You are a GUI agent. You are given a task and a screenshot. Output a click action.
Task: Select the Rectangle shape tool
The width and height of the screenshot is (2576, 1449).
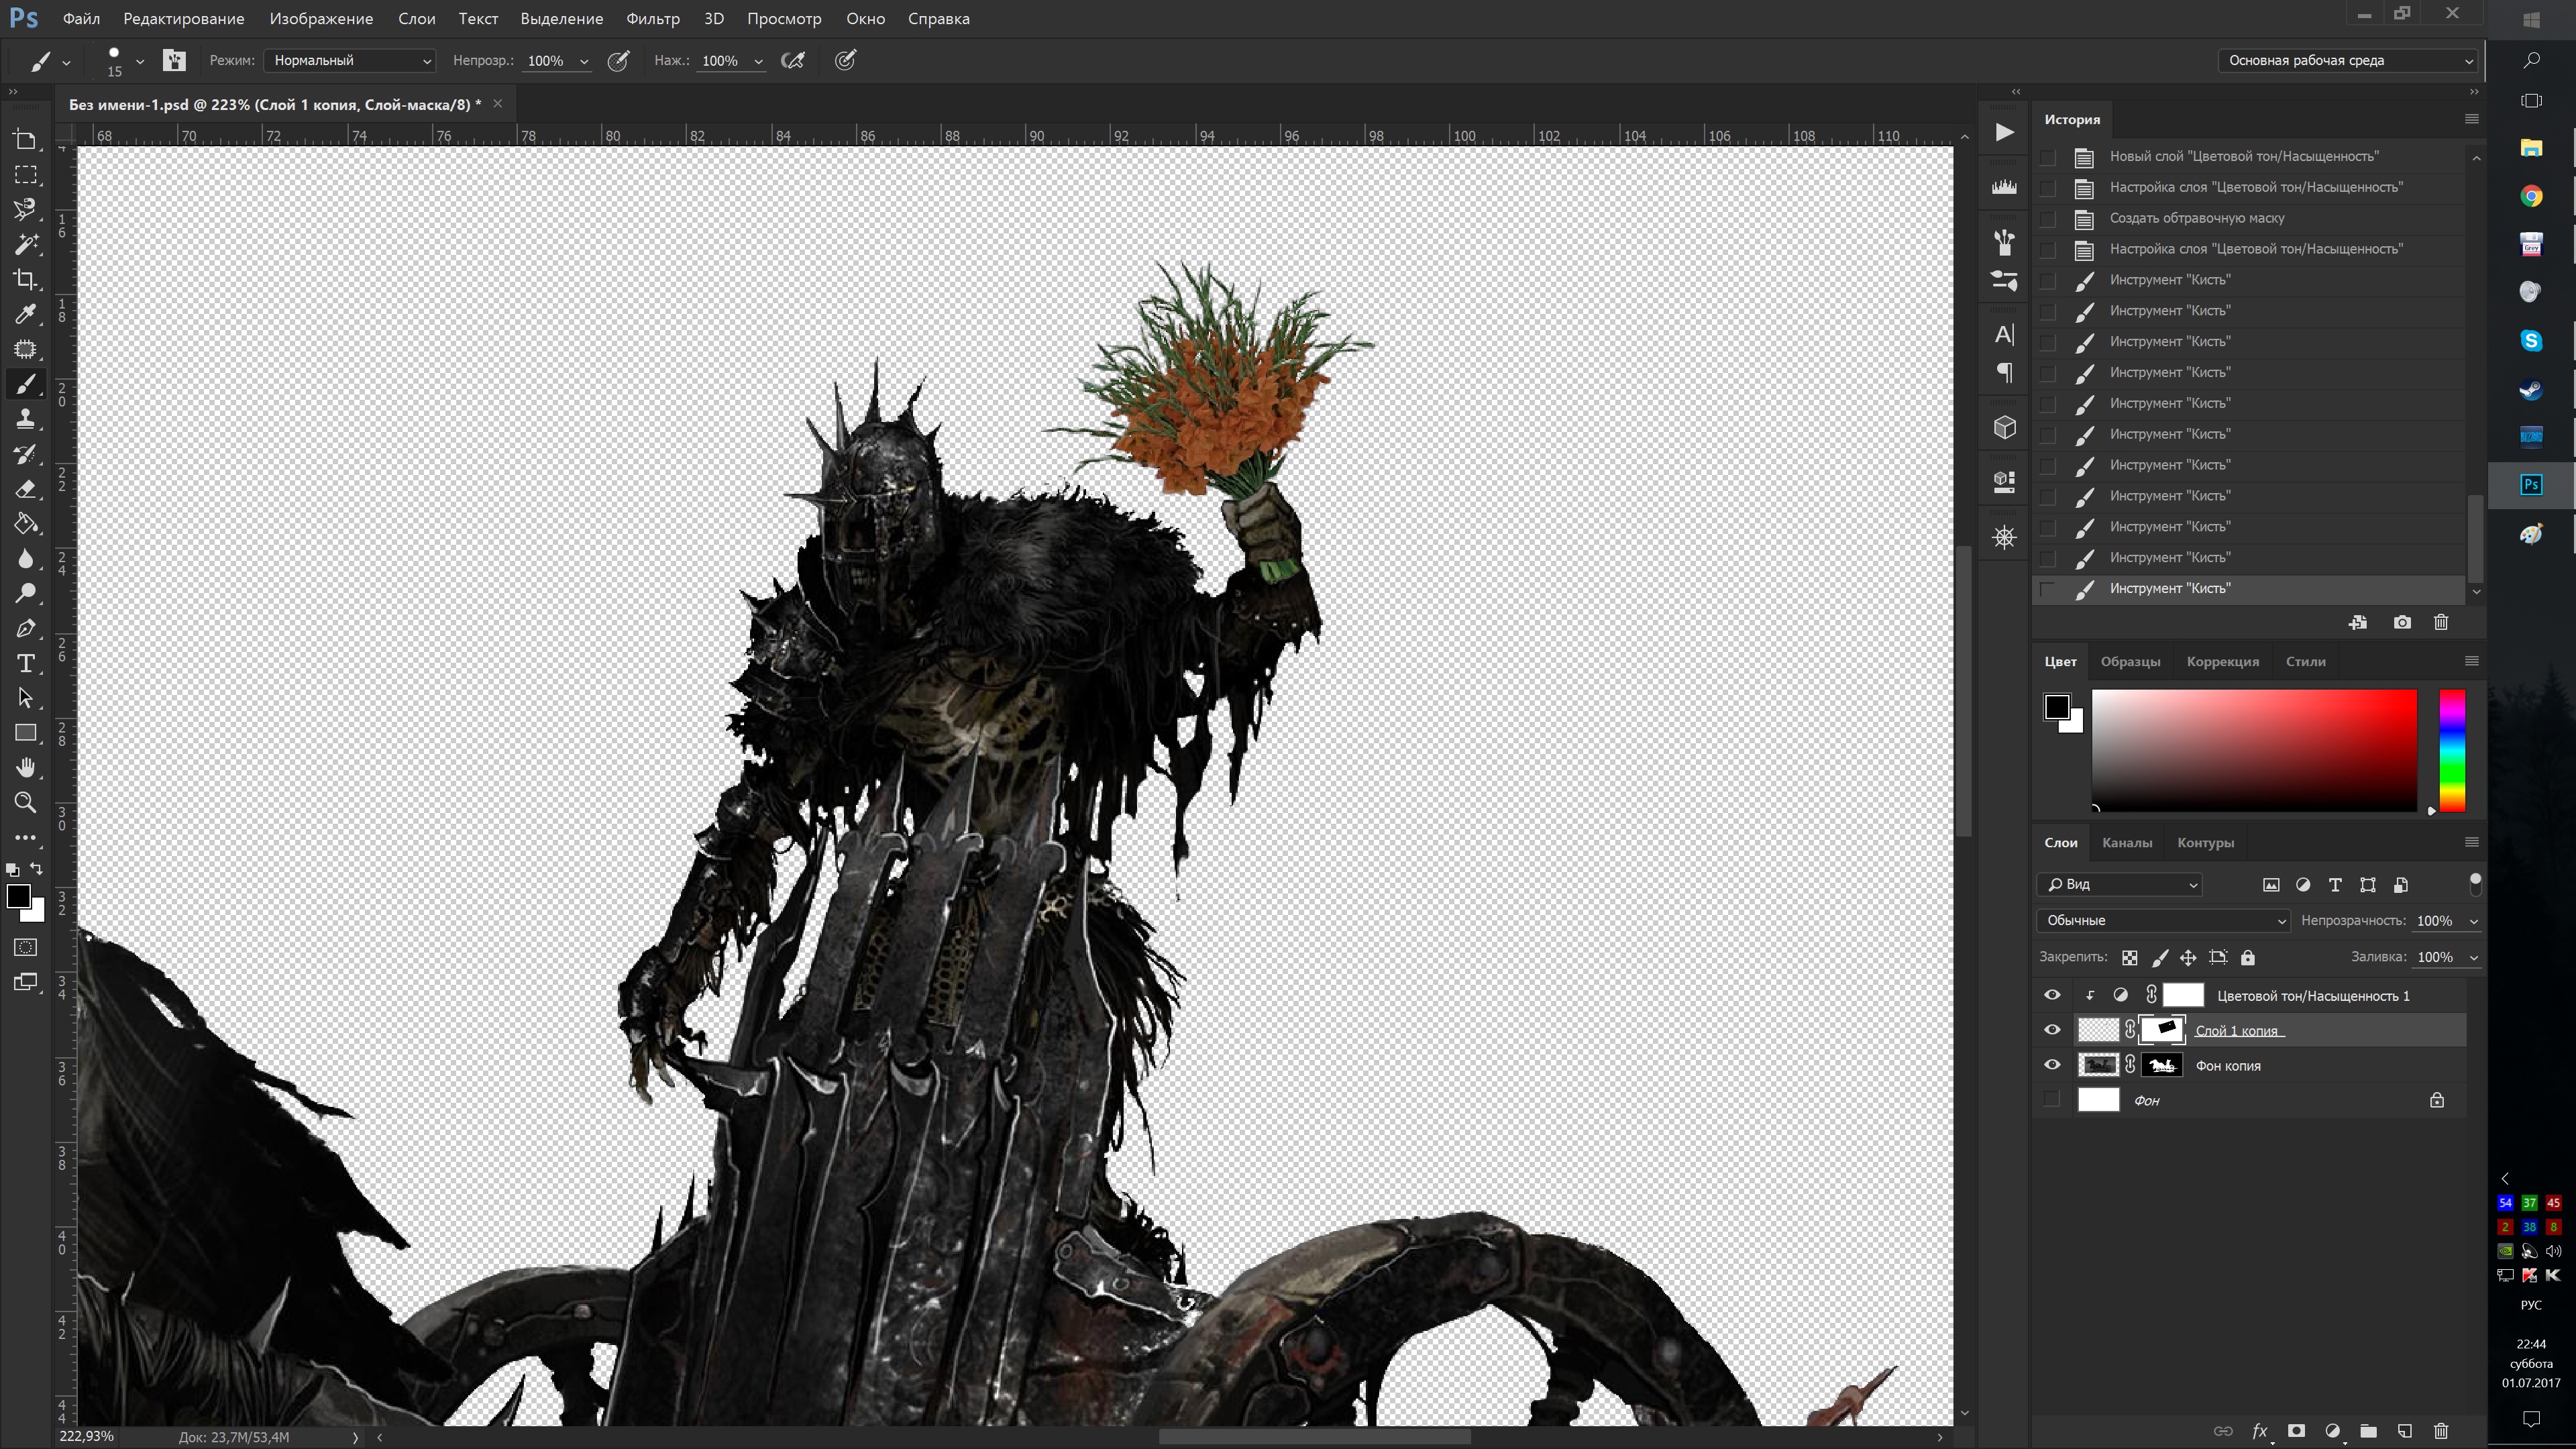pos(26,733)
